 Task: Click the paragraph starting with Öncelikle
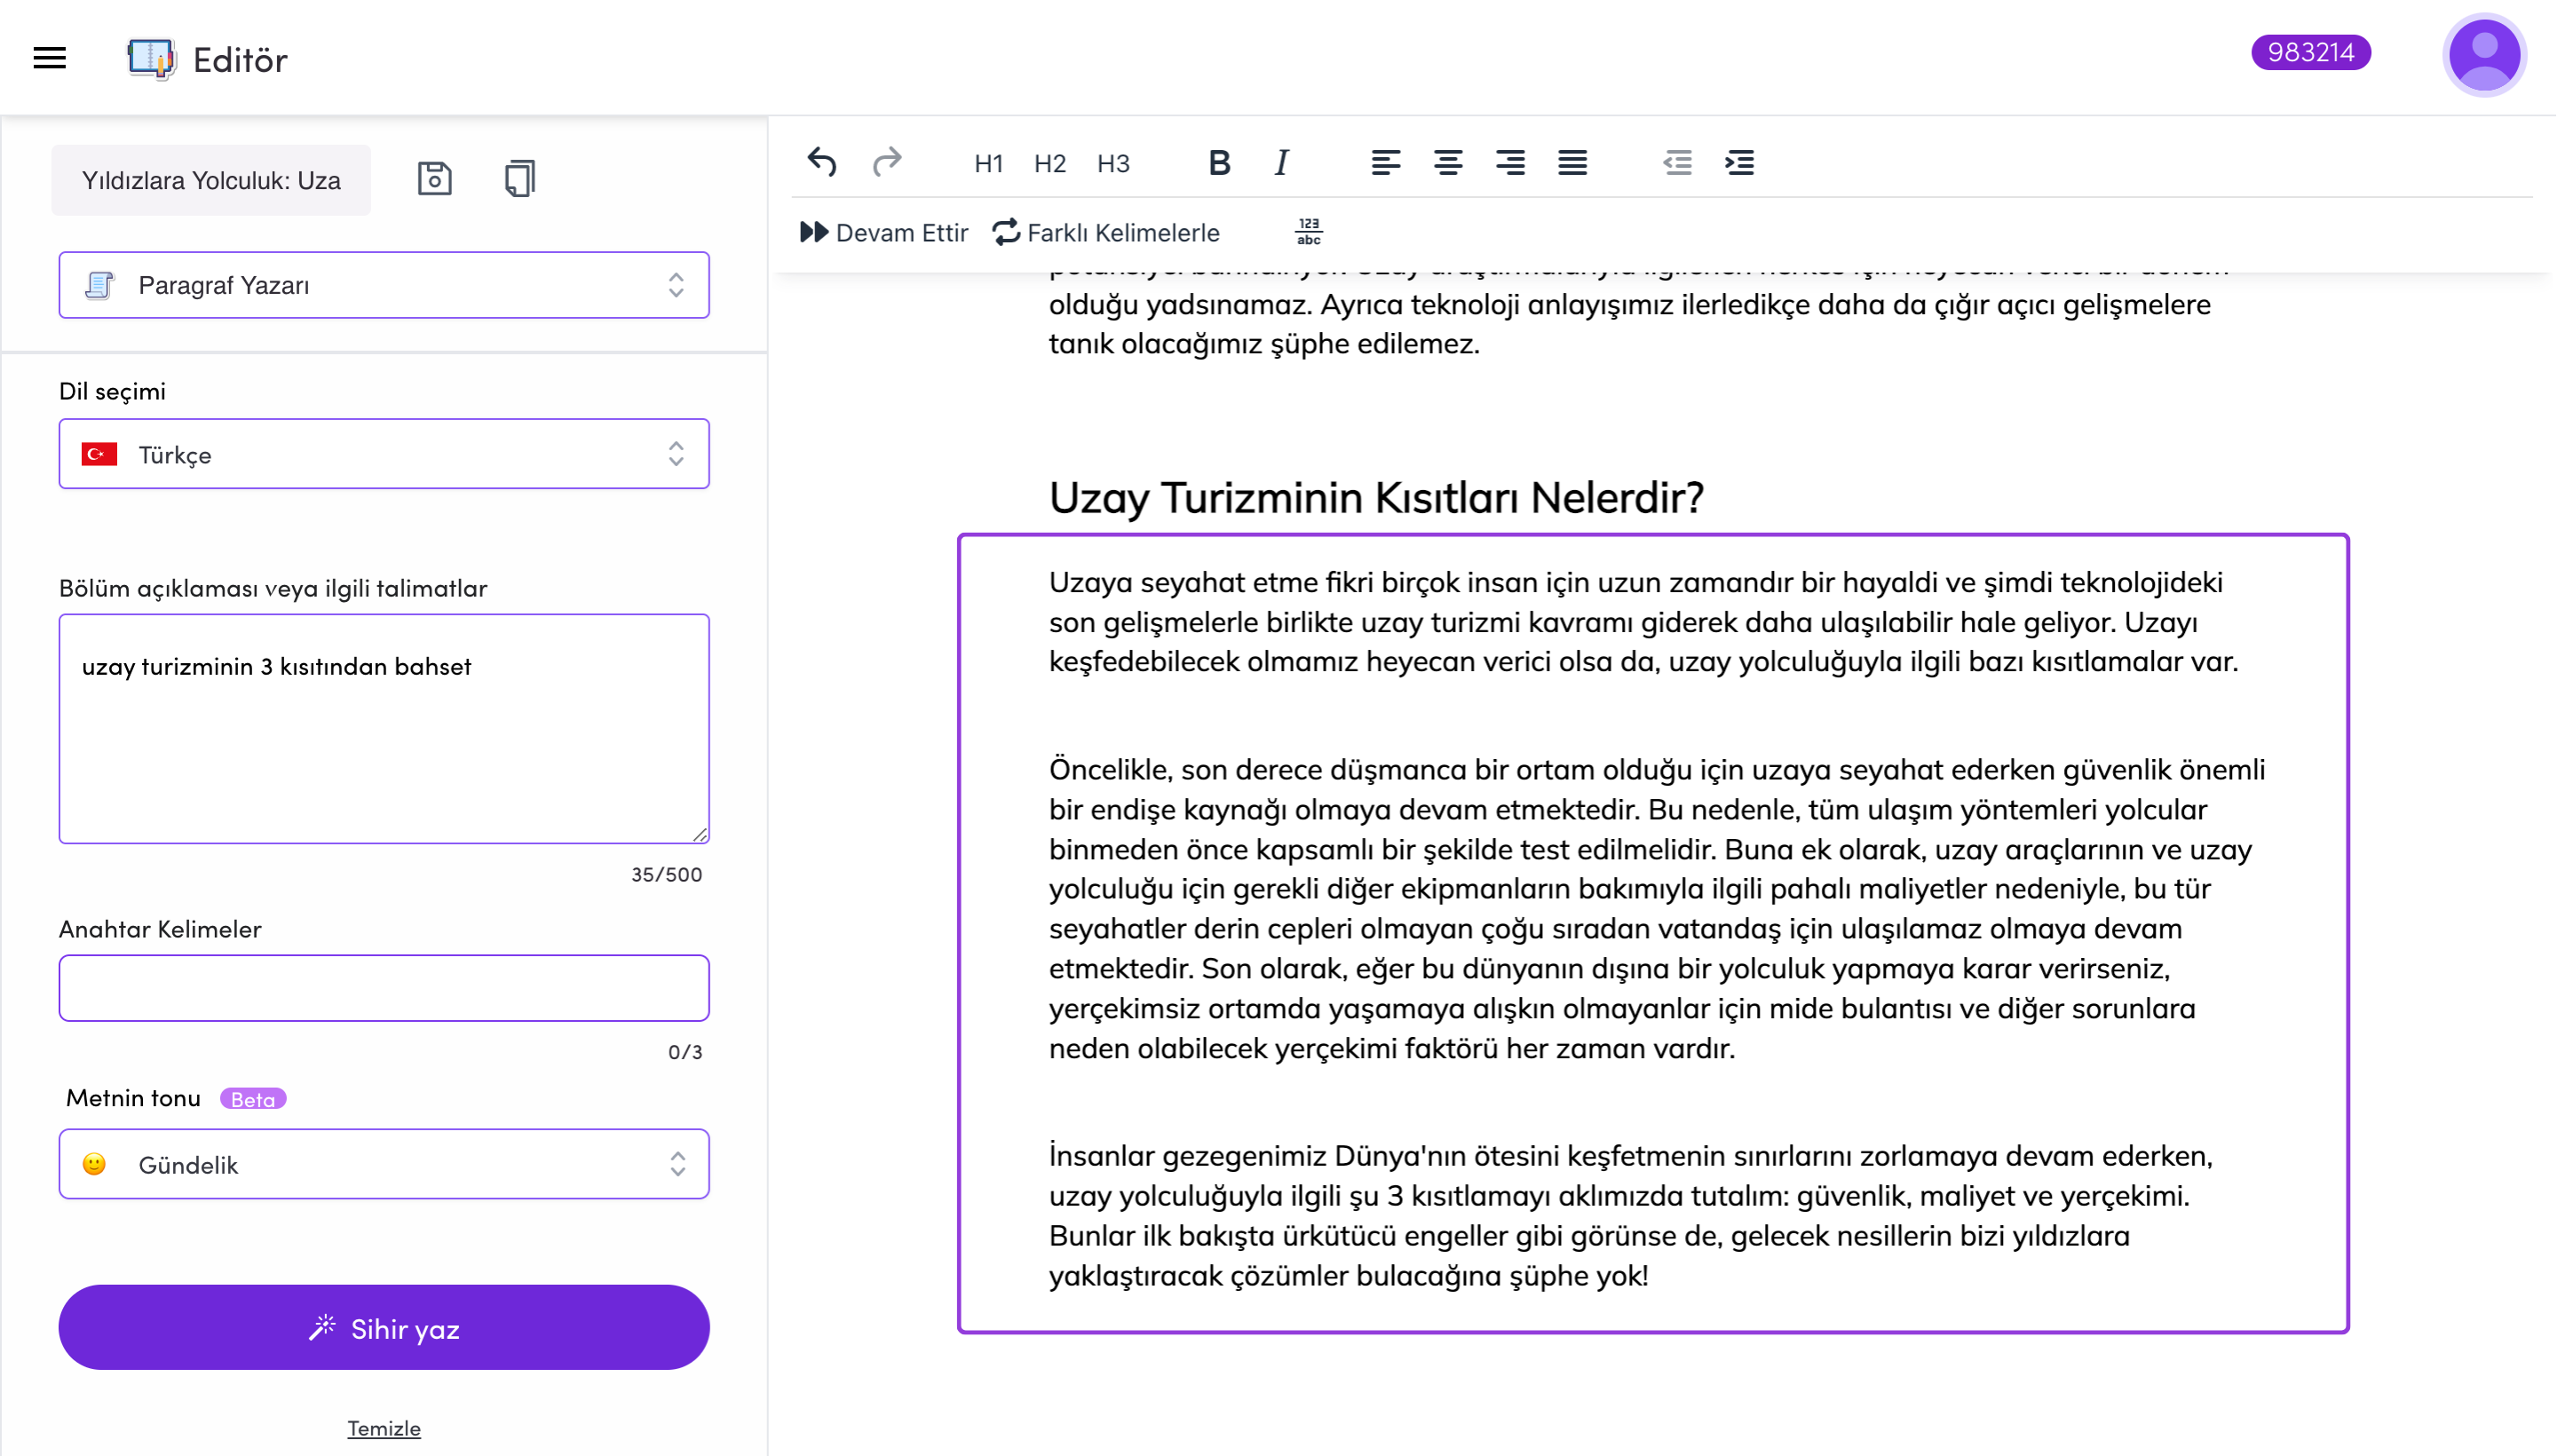pyautogui.click(x=1657, y=908)
